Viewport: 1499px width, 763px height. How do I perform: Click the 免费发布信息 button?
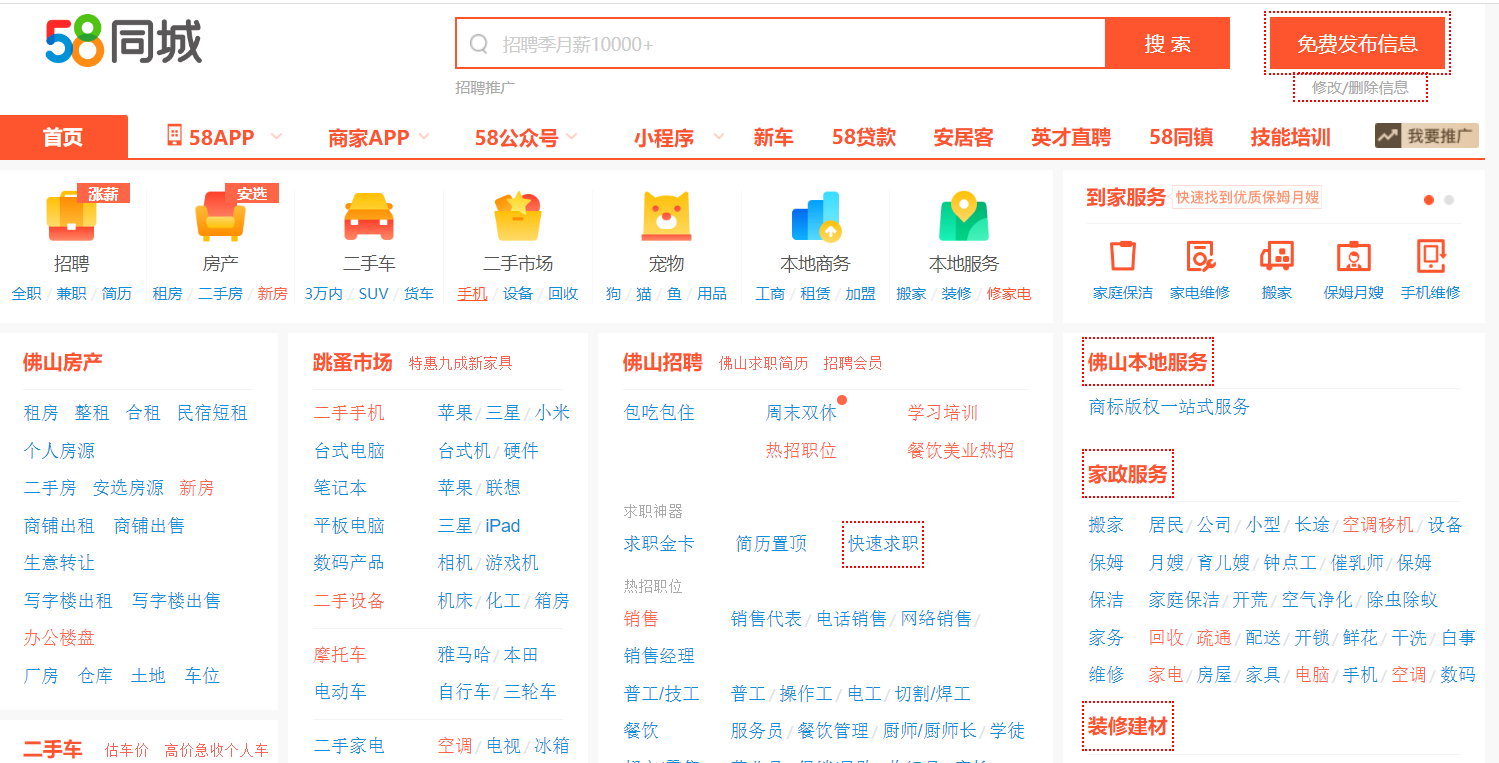[1357, 44]
